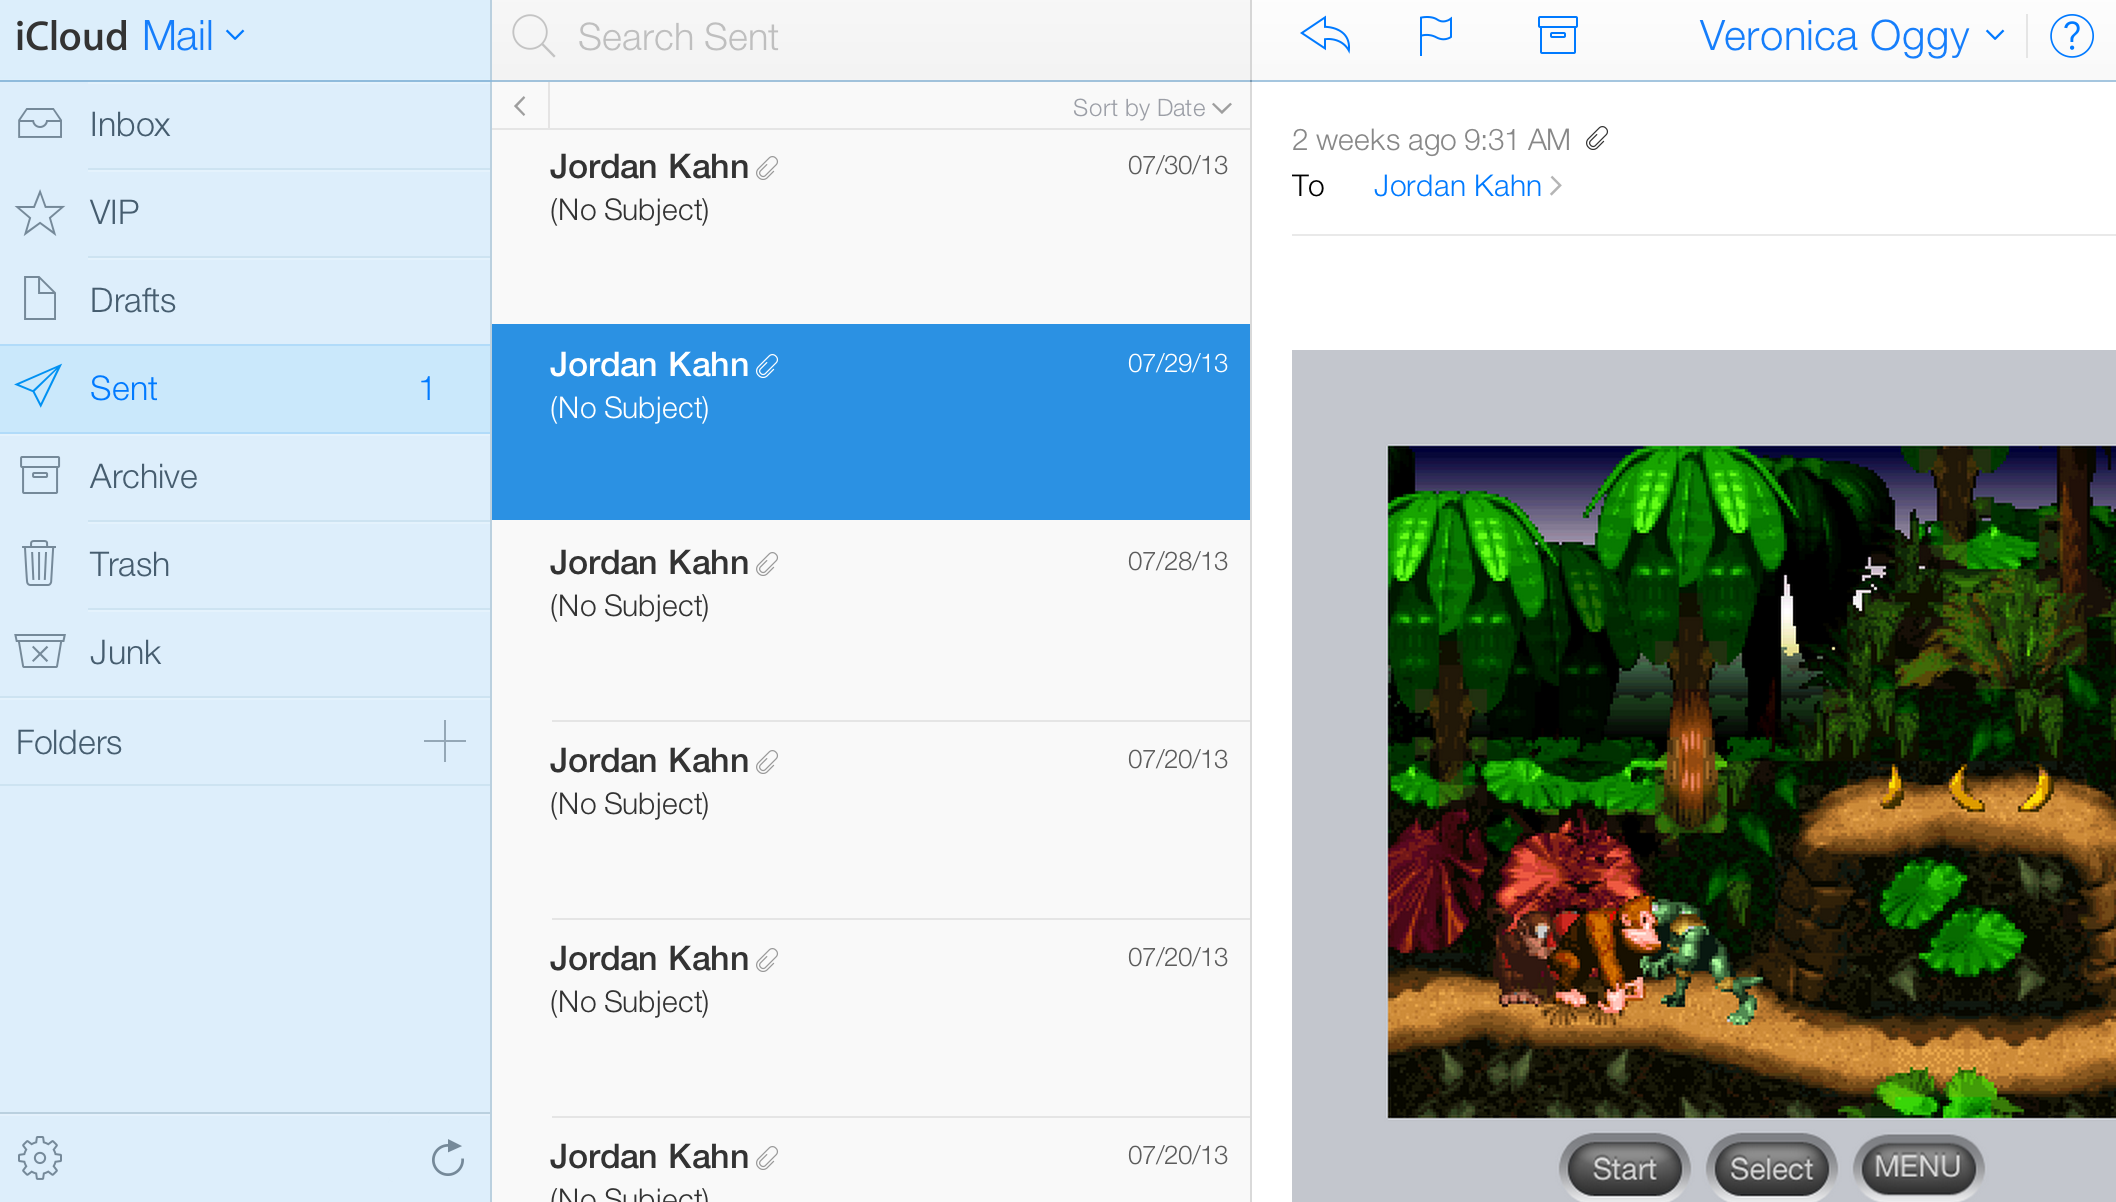Image resolution: width=2116 pixels, height=1202 pixels.
Task: Open Help with the question mark button
Action: pyautogui.click(x=2071, y=36)
